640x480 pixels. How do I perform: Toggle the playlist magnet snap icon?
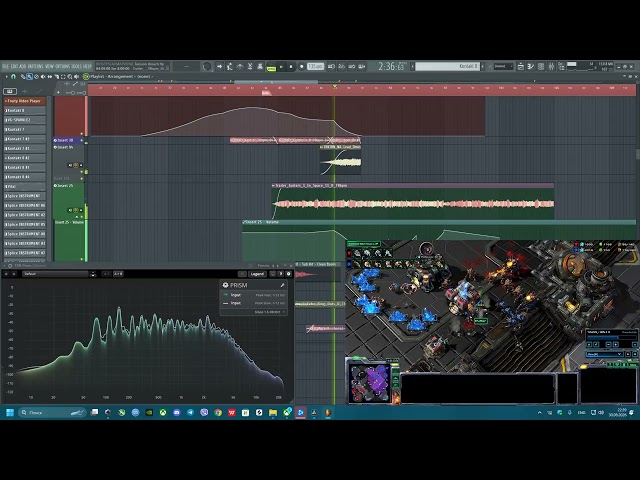coord(13,76)
